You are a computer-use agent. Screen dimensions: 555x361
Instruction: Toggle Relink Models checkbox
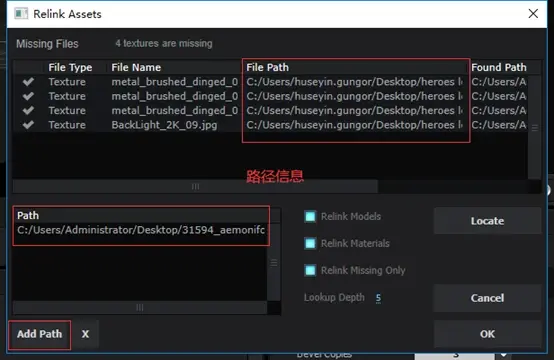310,217
